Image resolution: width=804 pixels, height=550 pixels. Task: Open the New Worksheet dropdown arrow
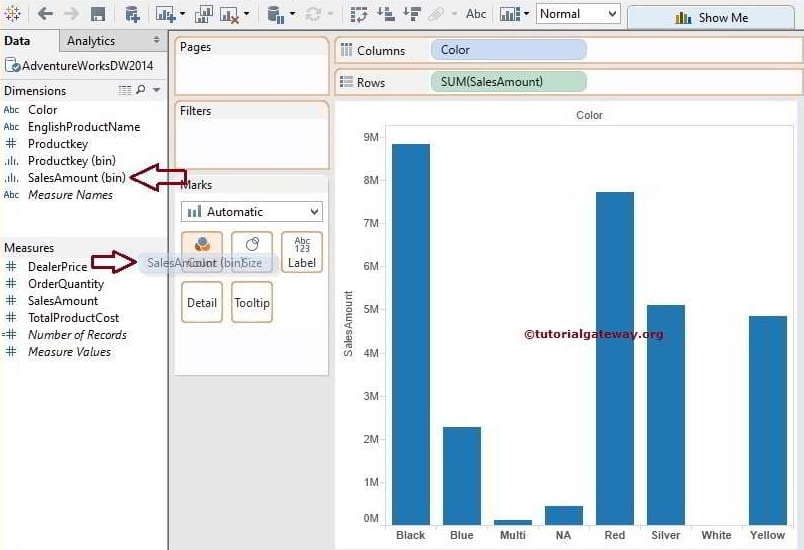(183, 14)
